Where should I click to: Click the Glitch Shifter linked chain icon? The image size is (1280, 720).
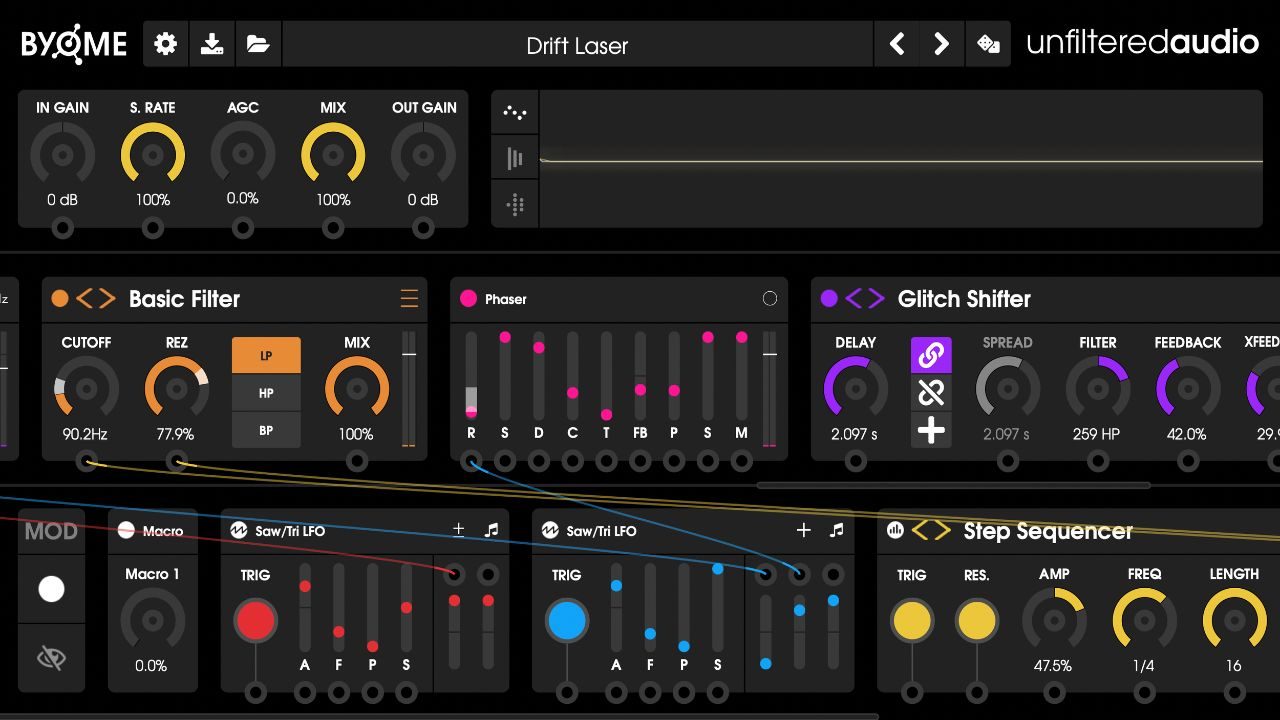(x=931, y=355)
